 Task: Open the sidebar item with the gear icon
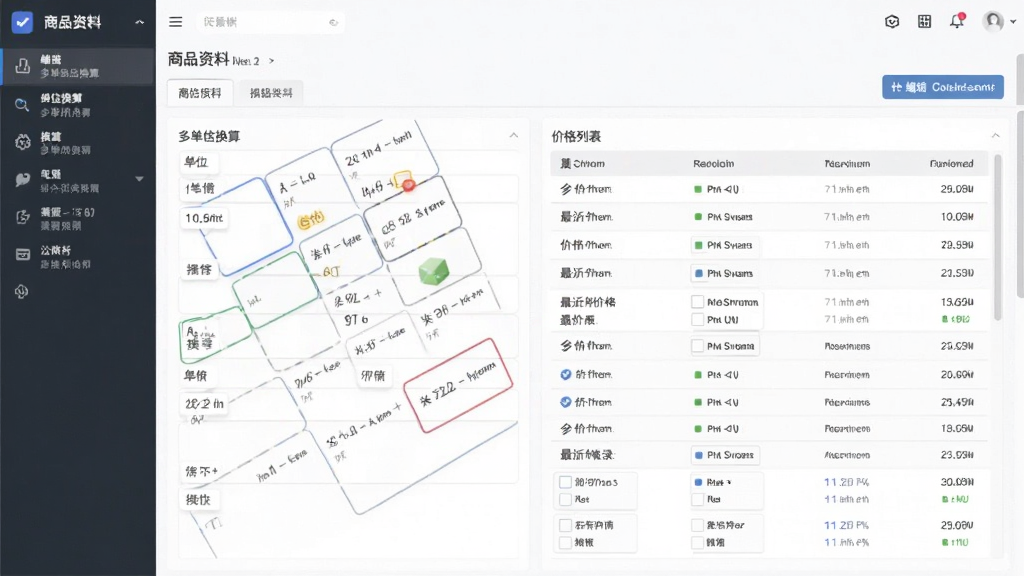78,142
